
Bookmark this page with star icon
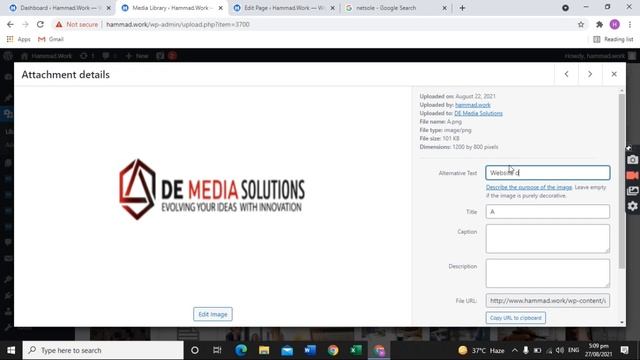pos(581,24)
